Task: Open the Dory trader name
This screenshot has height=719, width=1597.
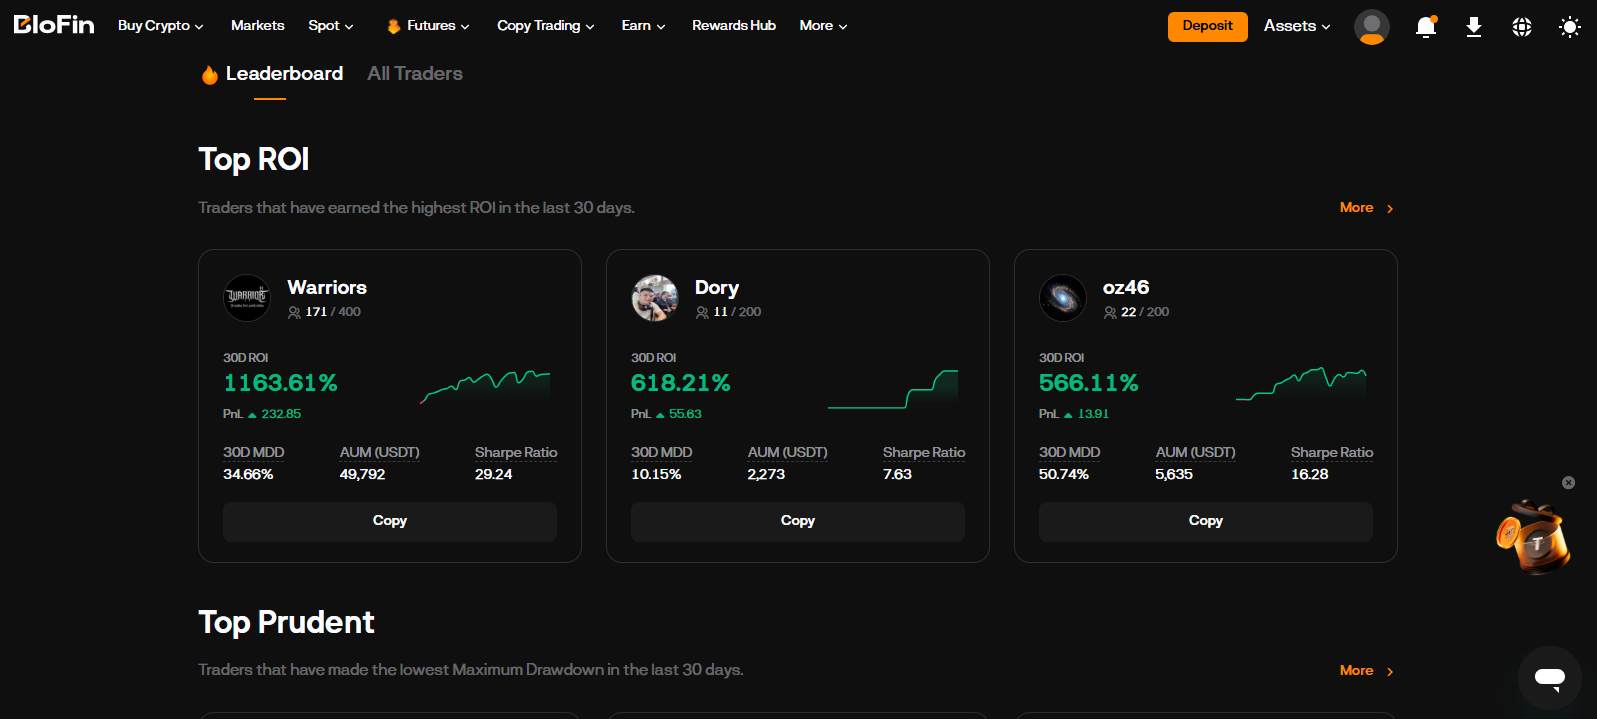Action: point(717,288)
